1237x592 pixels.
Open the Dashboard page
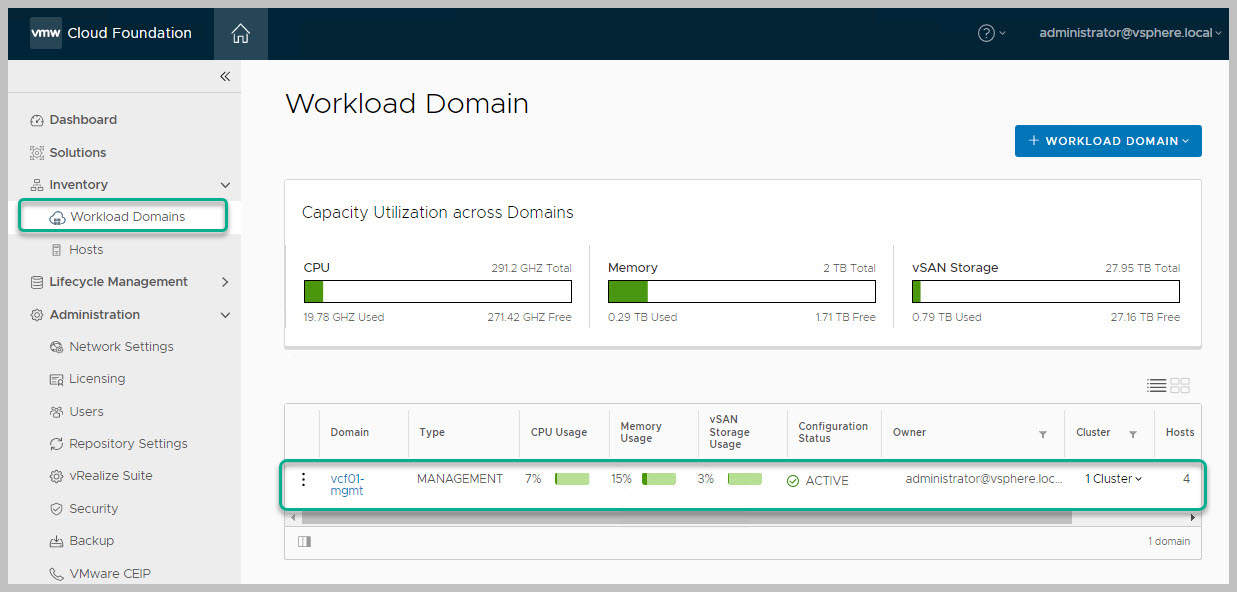(x=83, y=120)
